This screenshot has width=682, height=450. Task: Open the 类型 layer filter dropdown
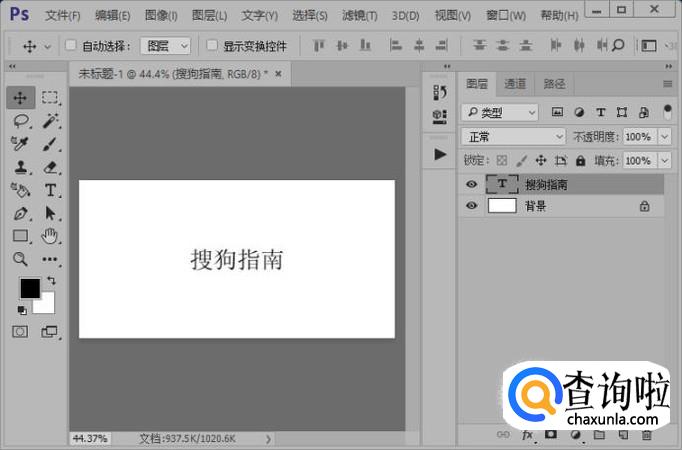coord(500,113)
